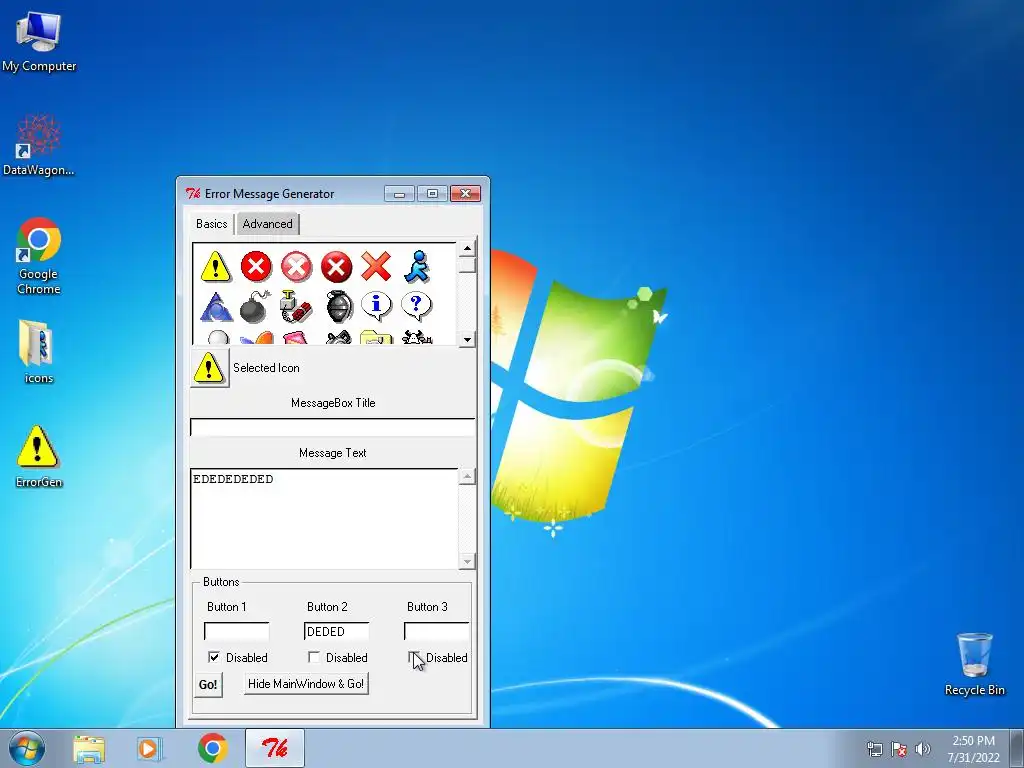Focus the Button 3 text field
Image resolution: width=1024 pixels, height=768 pixels.
(x=436, y=631)
